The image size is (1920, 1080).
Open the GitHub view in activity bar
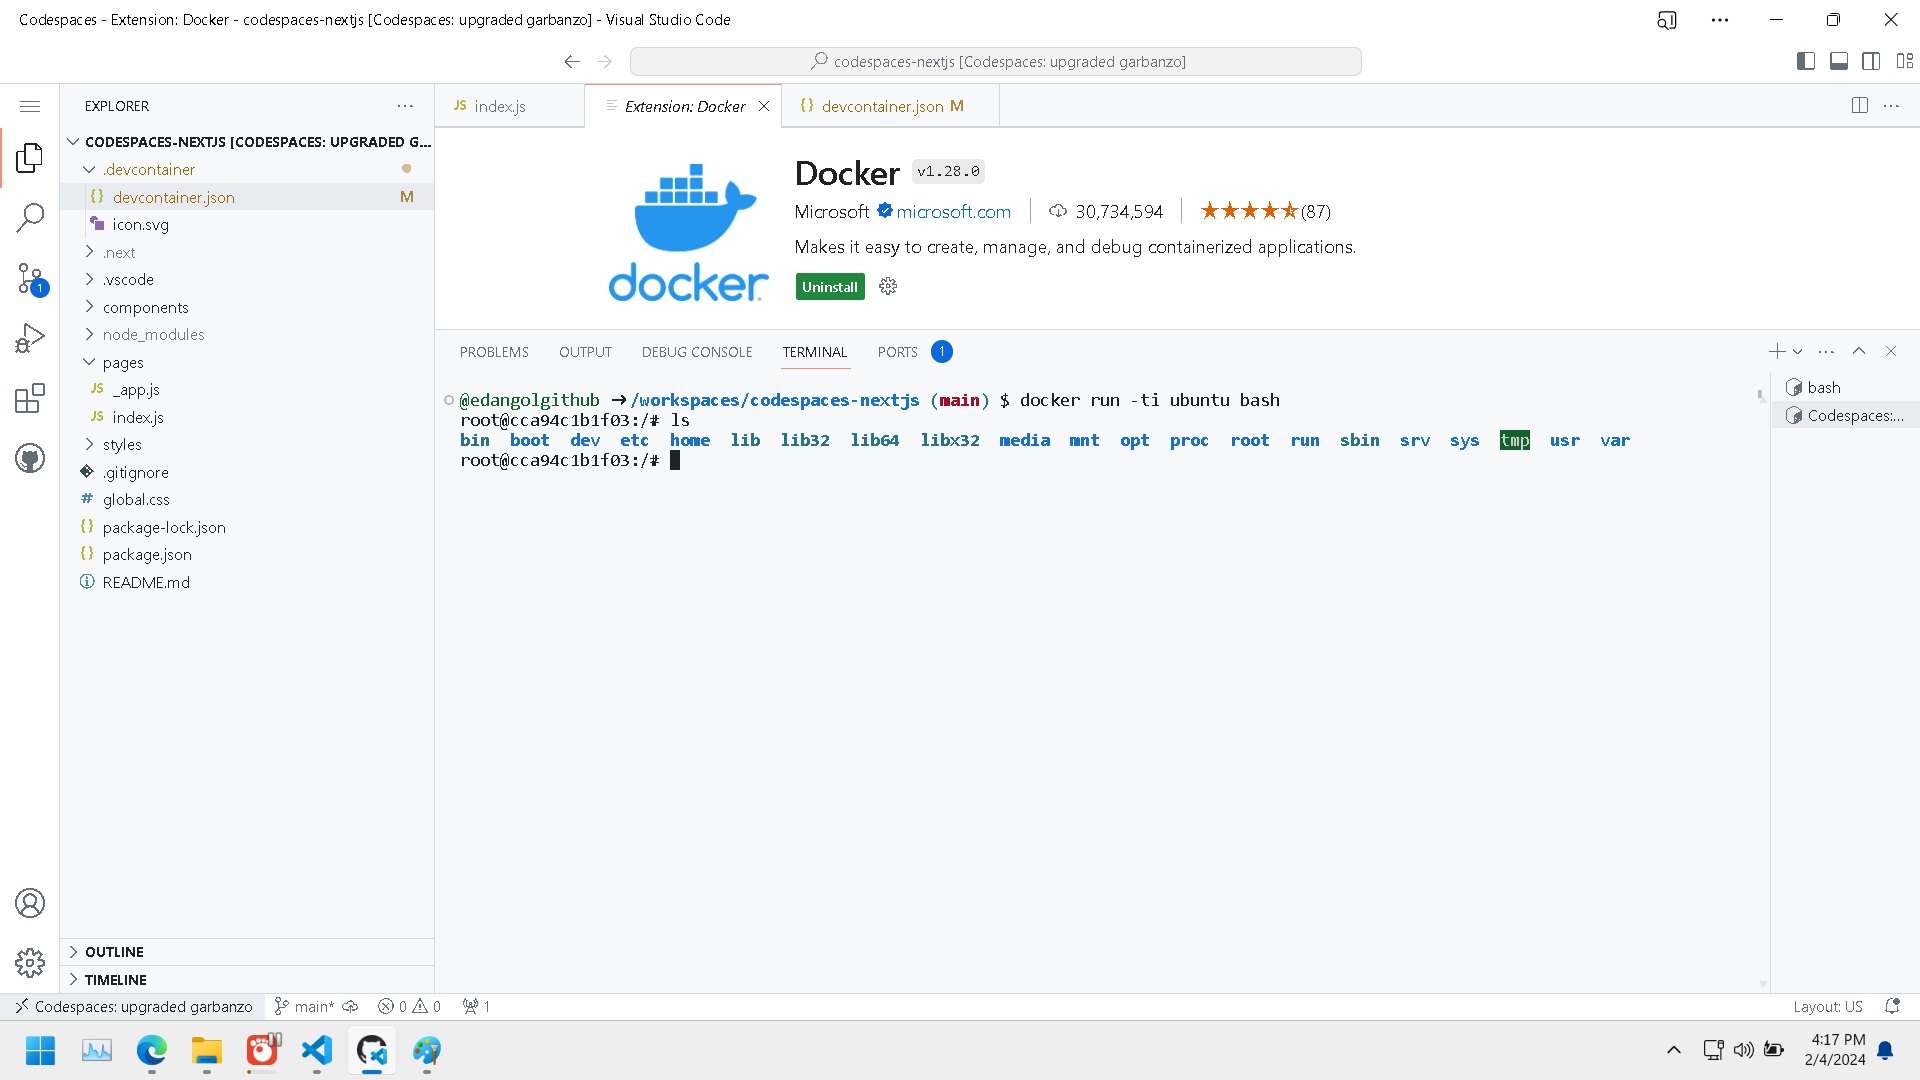(30, 459)
